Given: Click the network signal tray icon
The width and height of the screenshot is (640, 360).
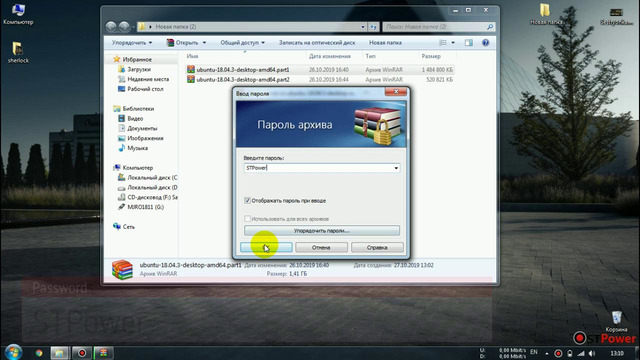Looking at the screenshot, I should click(x=581, y=353).
